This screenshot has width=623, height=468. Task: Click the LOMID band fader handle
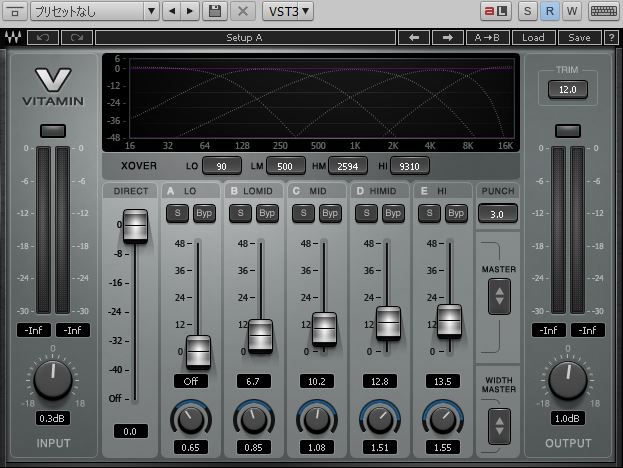click(261, 336)
